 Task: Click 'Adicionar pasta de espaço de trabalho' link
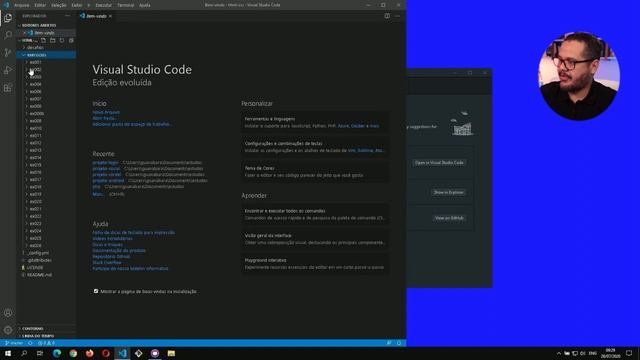click(132, 124)
